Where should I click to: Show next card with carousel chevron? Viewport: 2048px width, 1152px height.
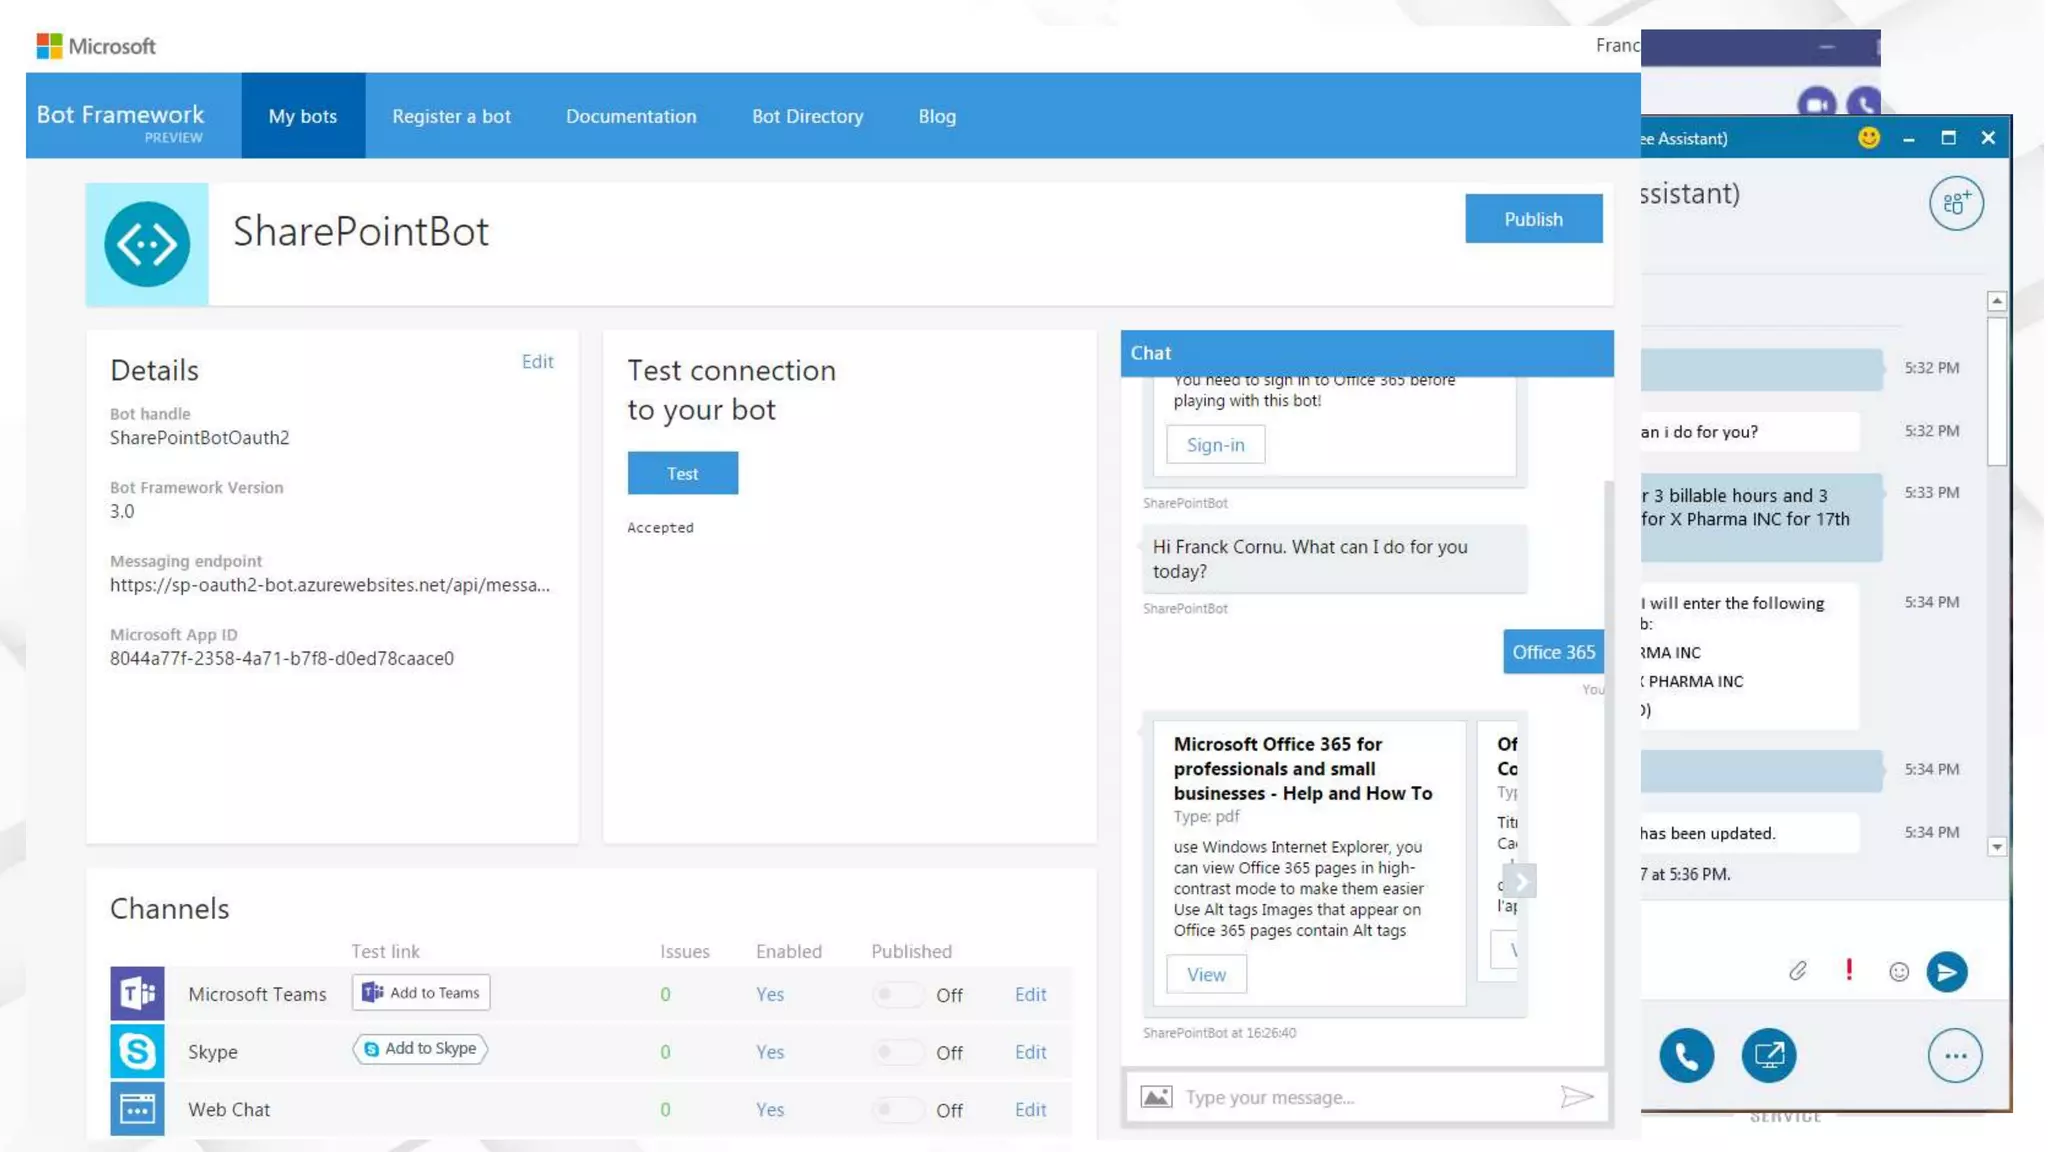[x=1521, y=881]
